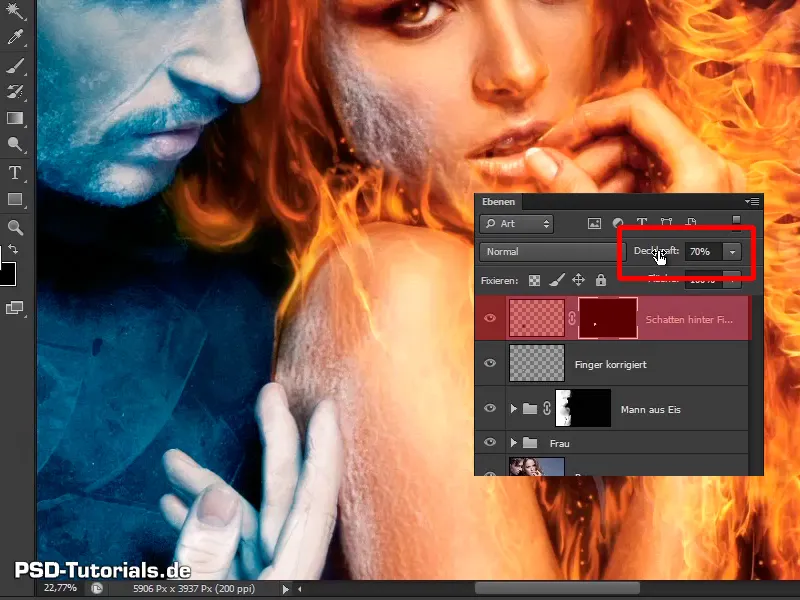Swap foreground and background colors
800x600 pixels.
click(x=13, y=249)
